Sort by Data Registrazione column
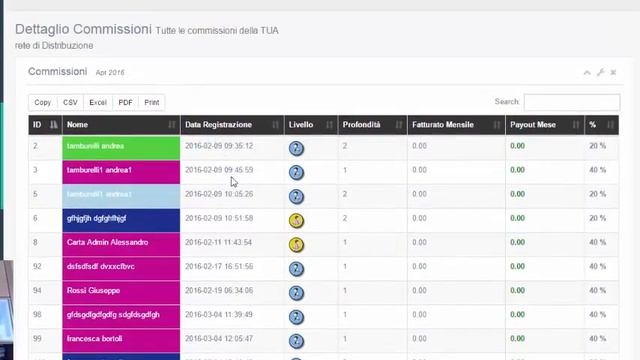The width and height of the screenshot is (640, 360). tap(232, 125)
